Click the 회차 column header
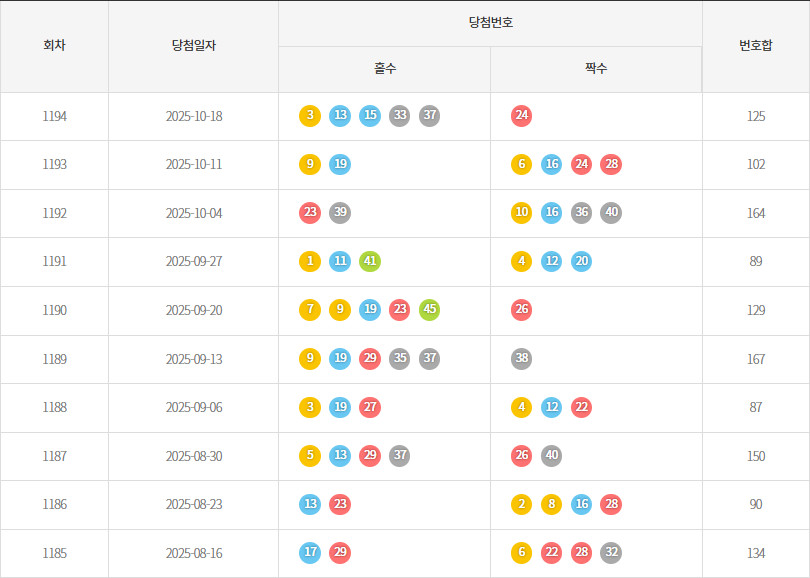The image size is (810, 578). pyautogui.click(x=55, y=46)
